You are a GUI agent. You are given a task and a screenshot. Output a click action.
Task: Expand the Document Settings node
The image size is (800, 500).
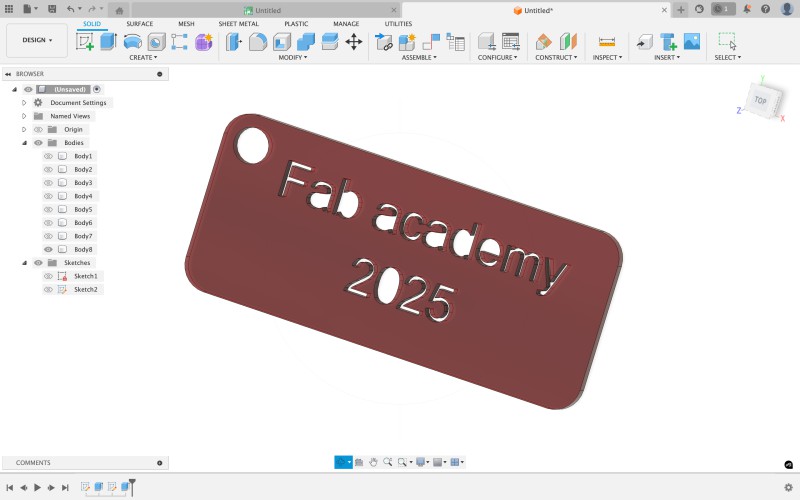coord(24,103)
